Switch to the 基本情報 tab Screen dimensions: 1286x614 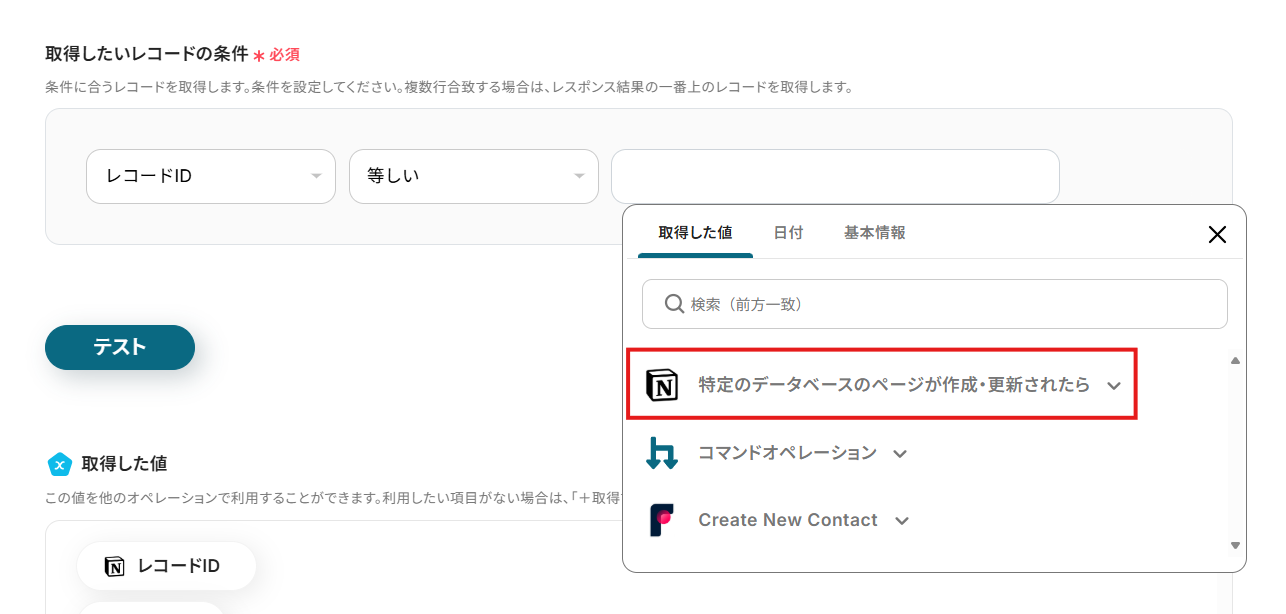(875, 232)
